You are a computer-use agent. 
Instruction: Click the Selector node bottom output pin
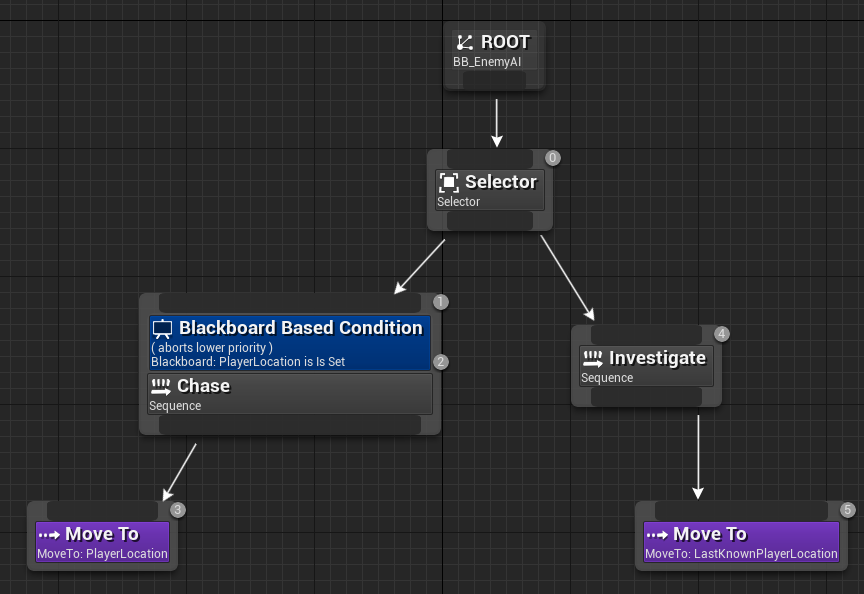[x=490, y=221]
